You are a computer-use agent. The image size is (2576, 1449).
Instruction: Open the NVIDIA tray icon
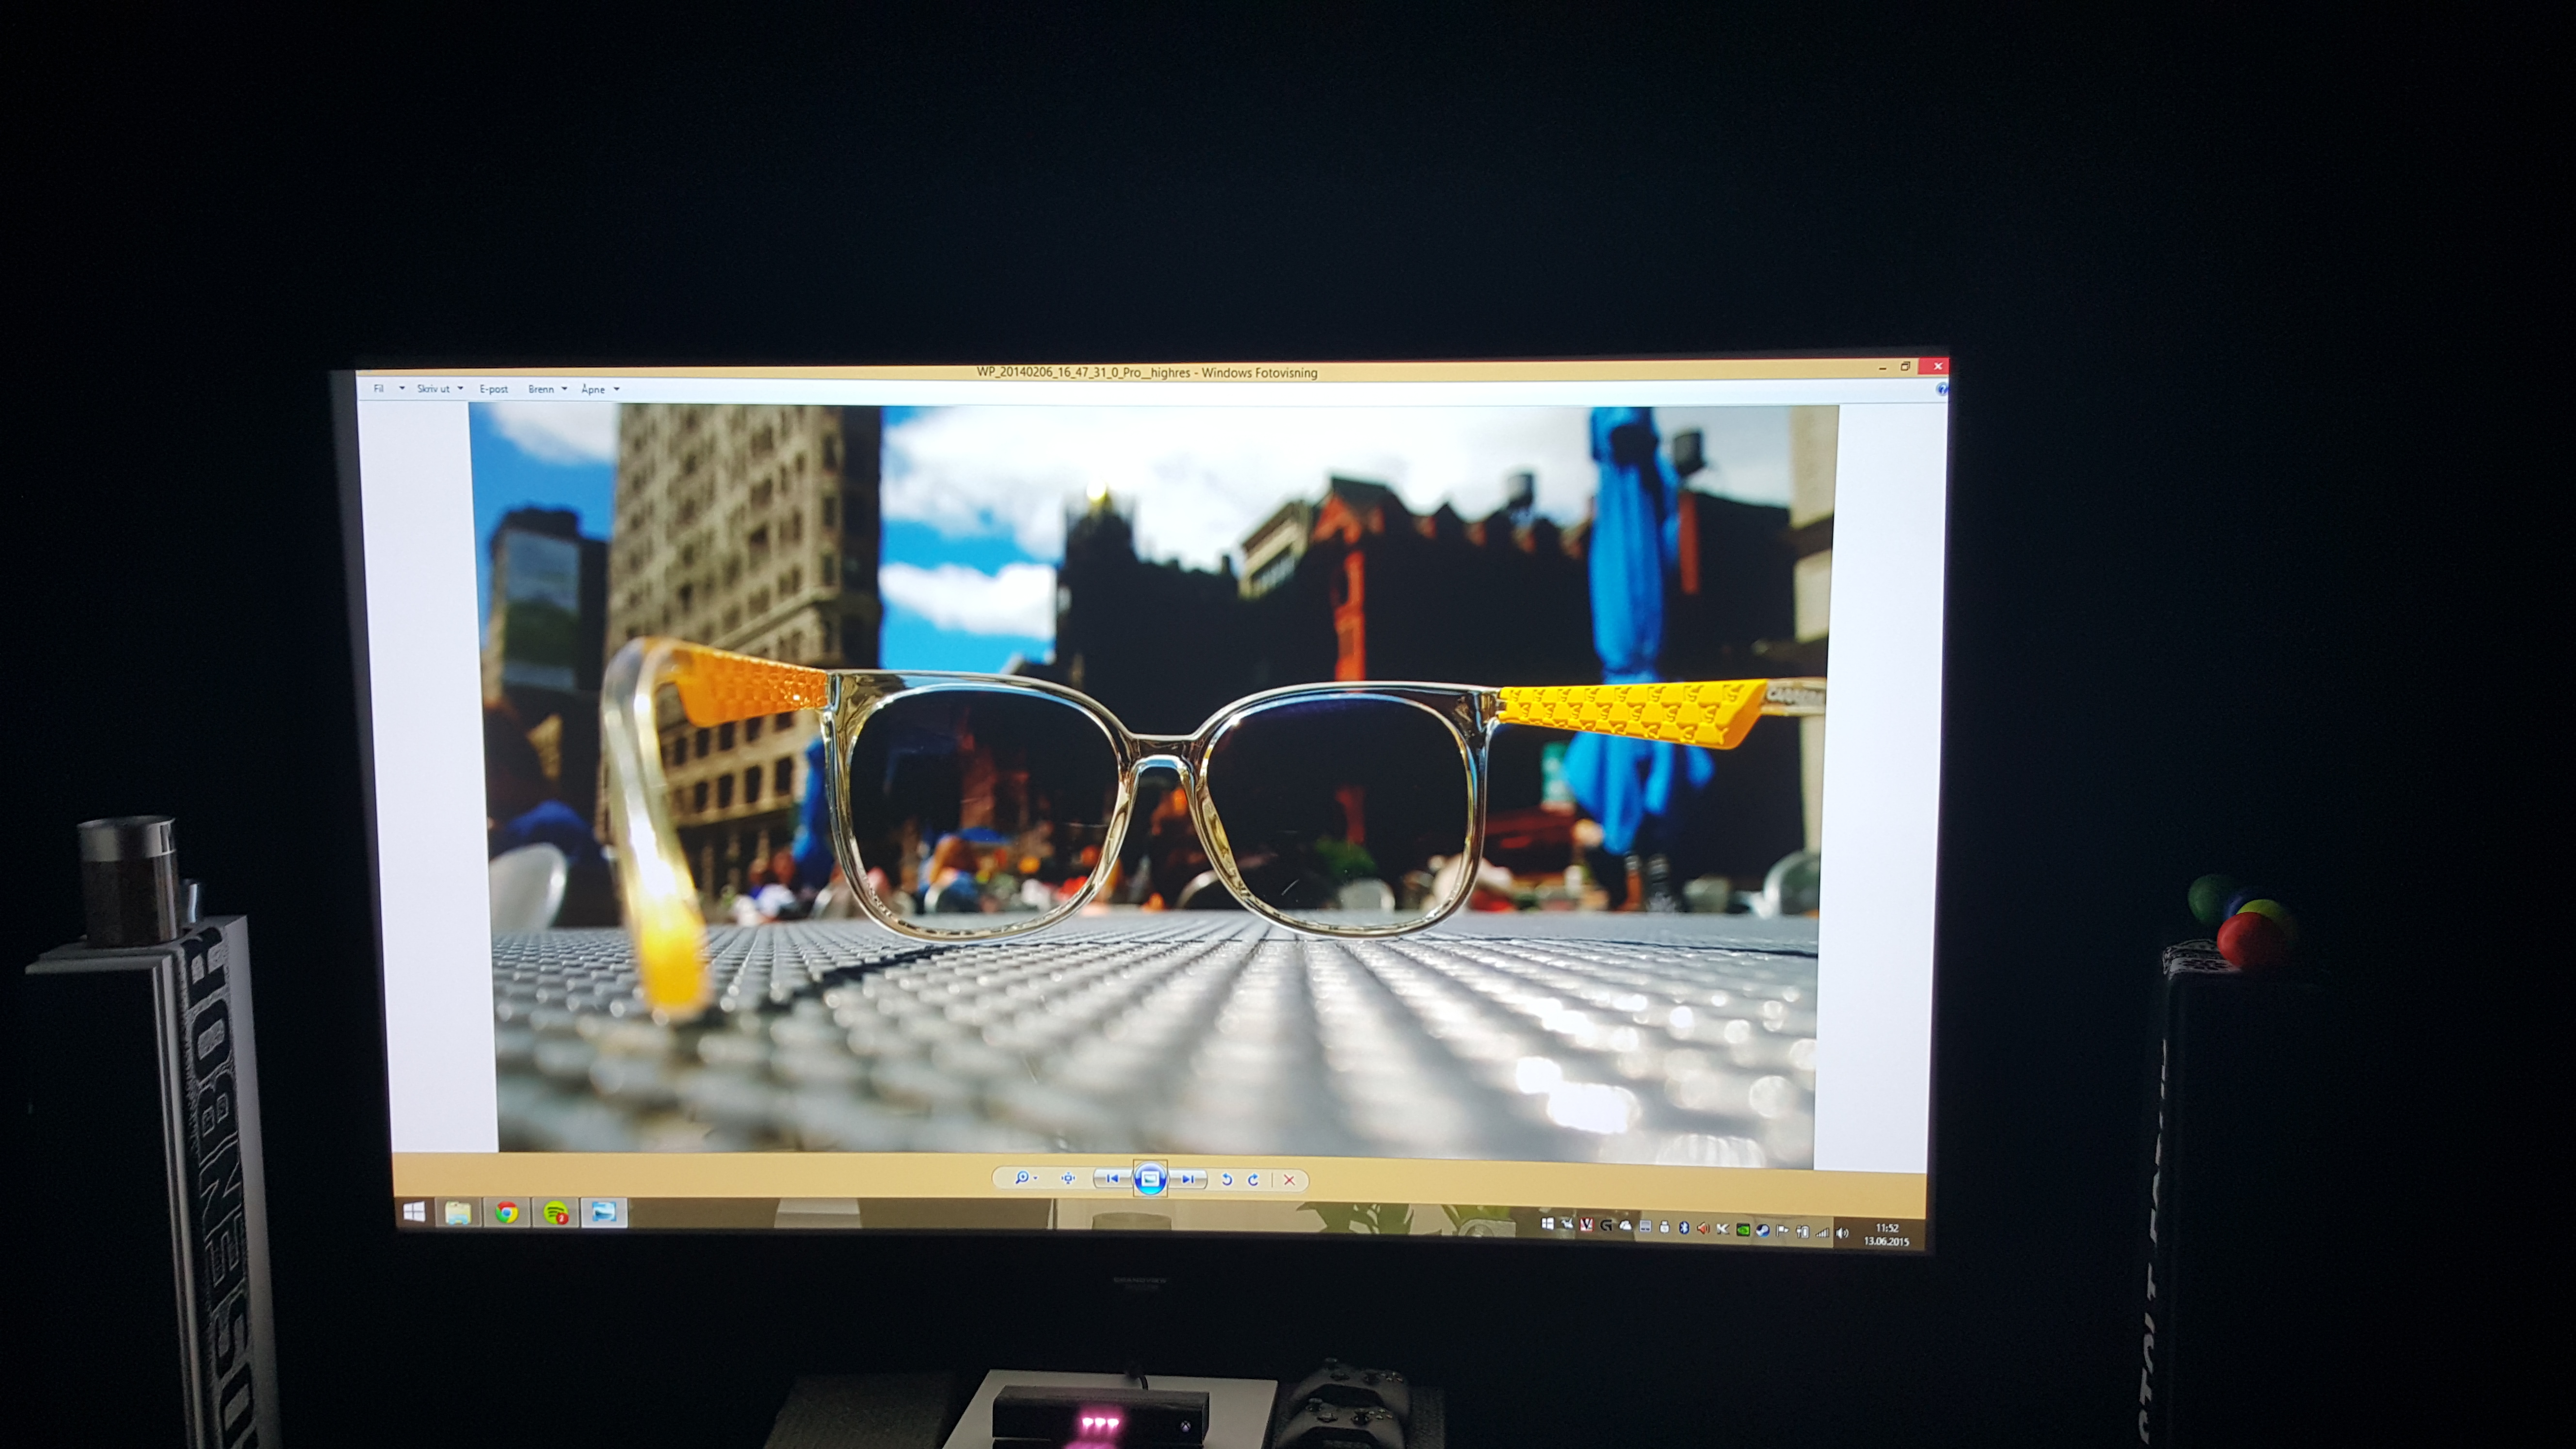pyautogui.click(x=1743, y=1231)
